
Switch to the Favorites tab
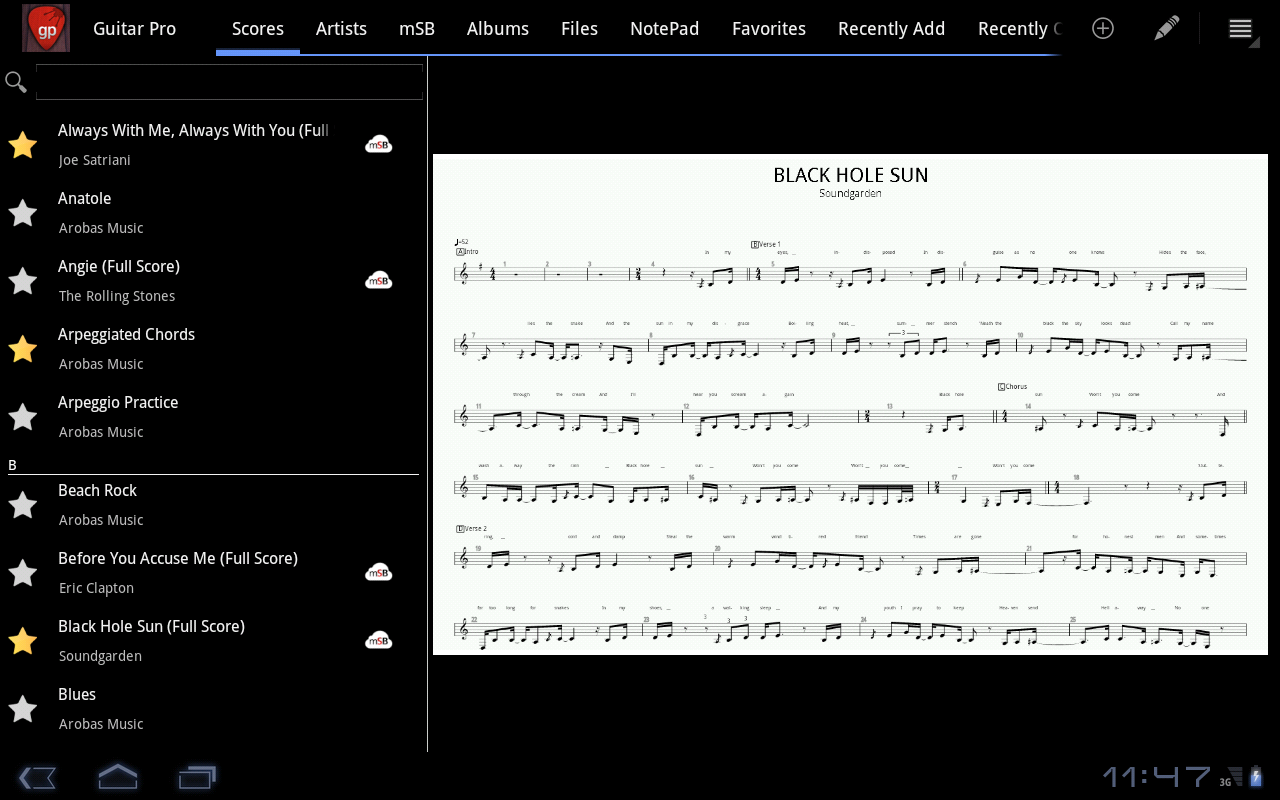click(769, 28)
